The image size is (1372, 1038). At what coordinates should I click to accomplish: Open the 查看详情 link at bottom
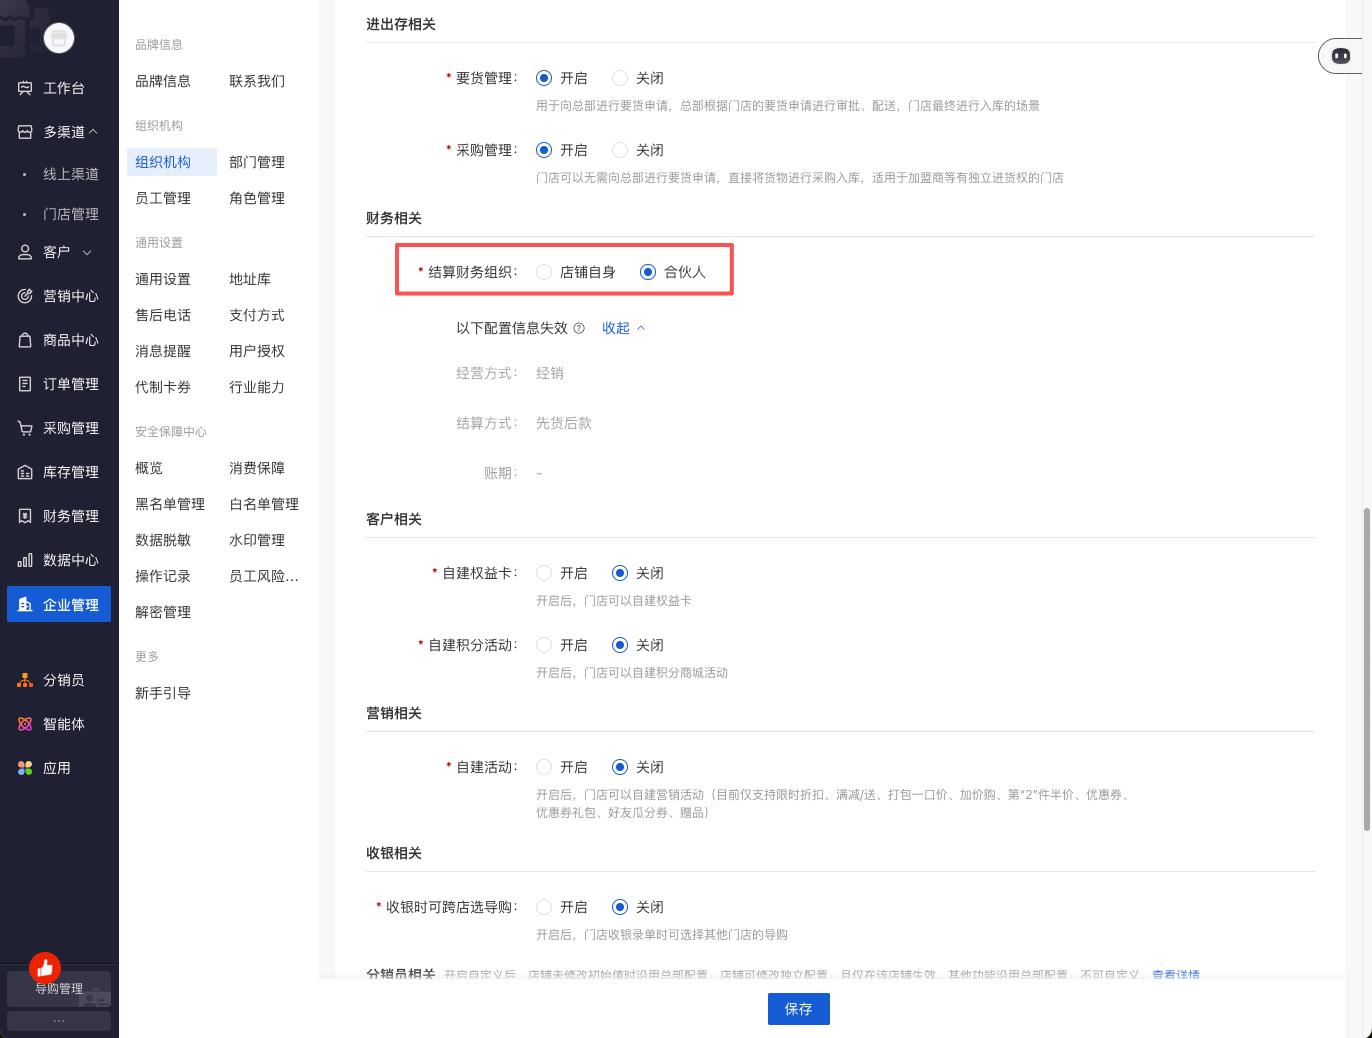[x=1175, y=974]
